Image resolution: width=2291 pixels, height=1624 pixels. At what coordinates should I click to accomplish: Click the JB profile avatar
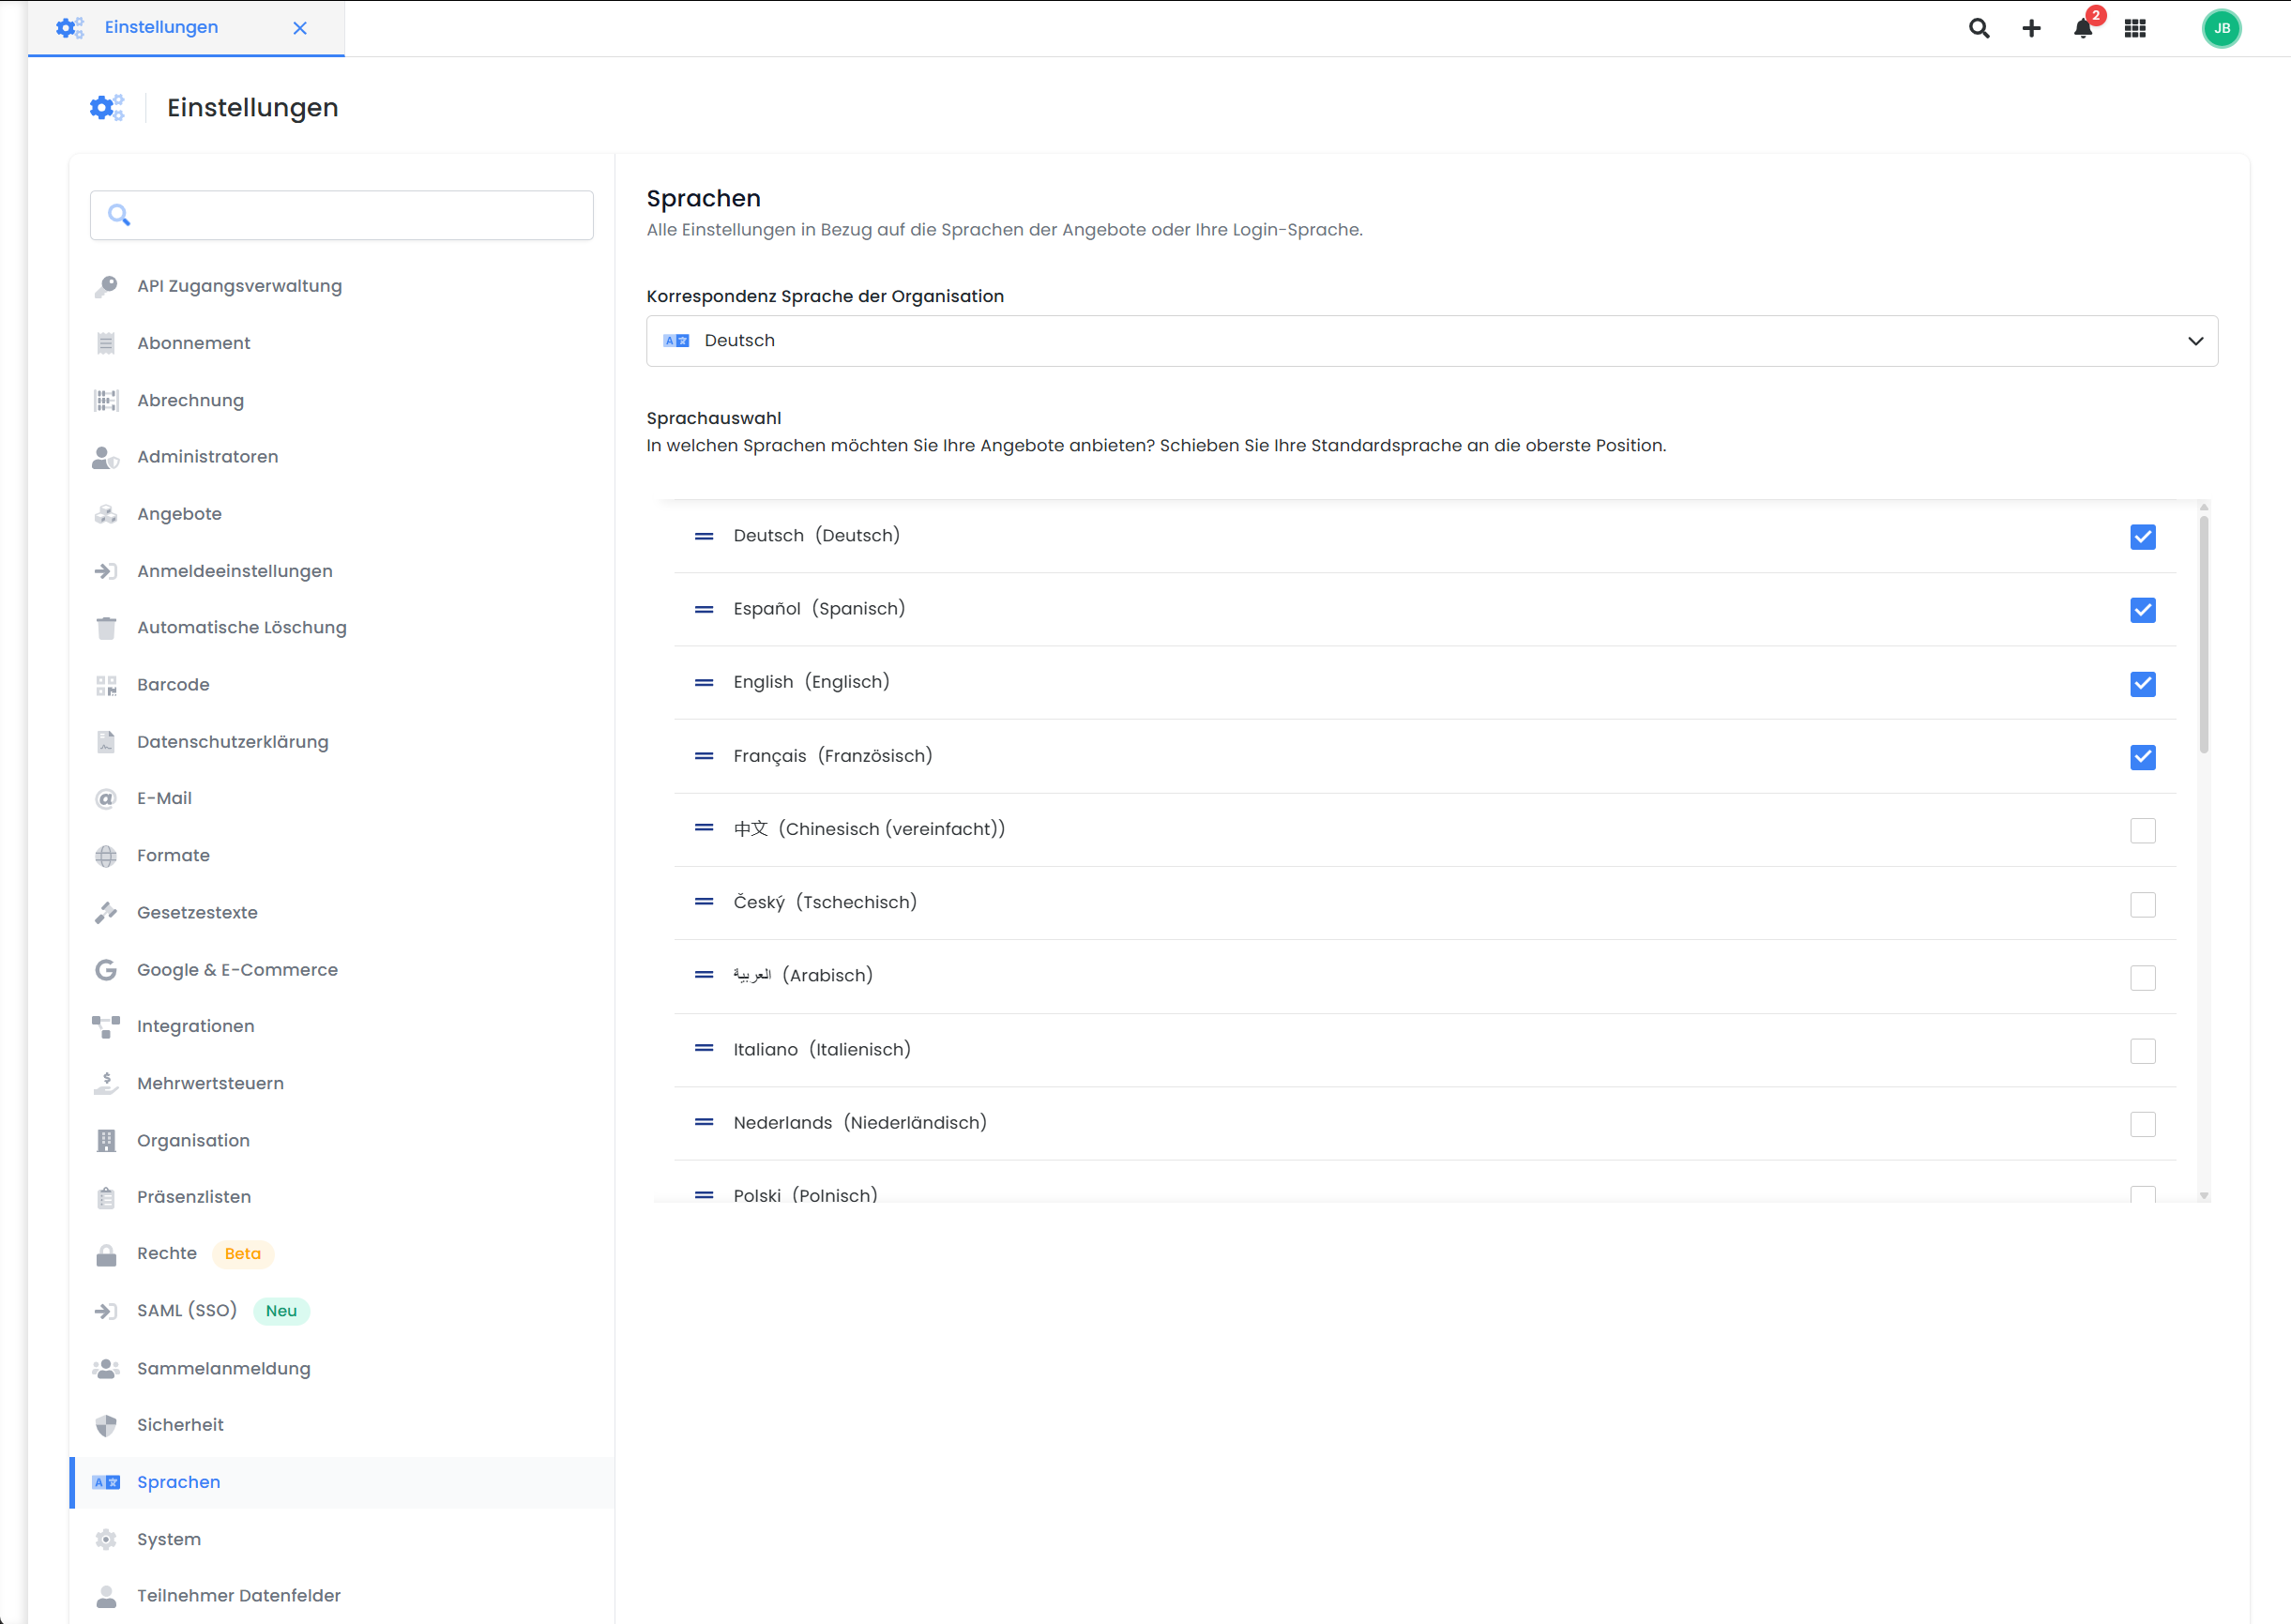[2221, 28]
